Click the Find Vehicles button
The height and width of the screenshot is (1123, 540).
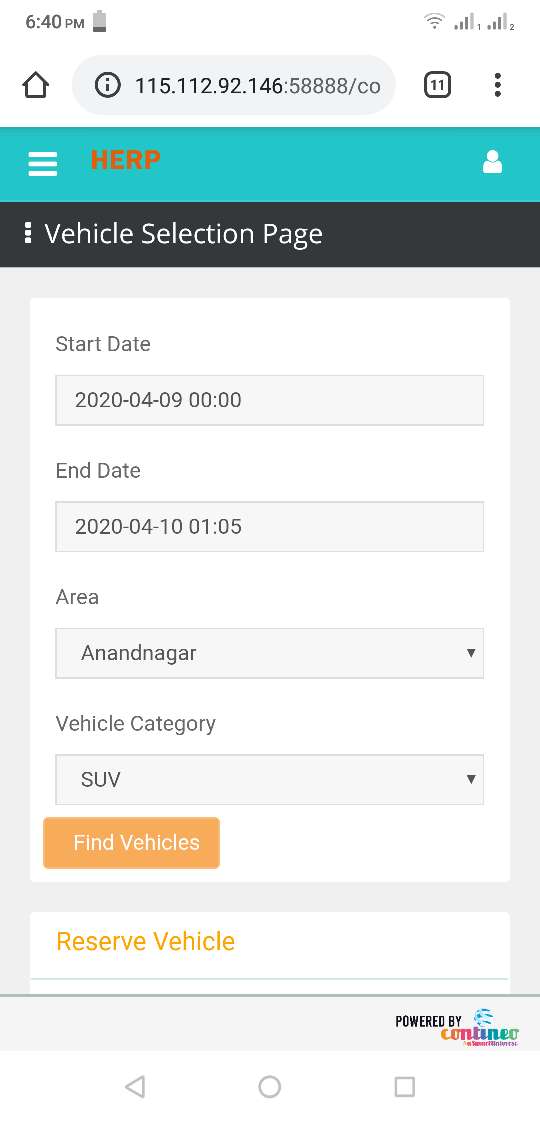coord(132,843)
